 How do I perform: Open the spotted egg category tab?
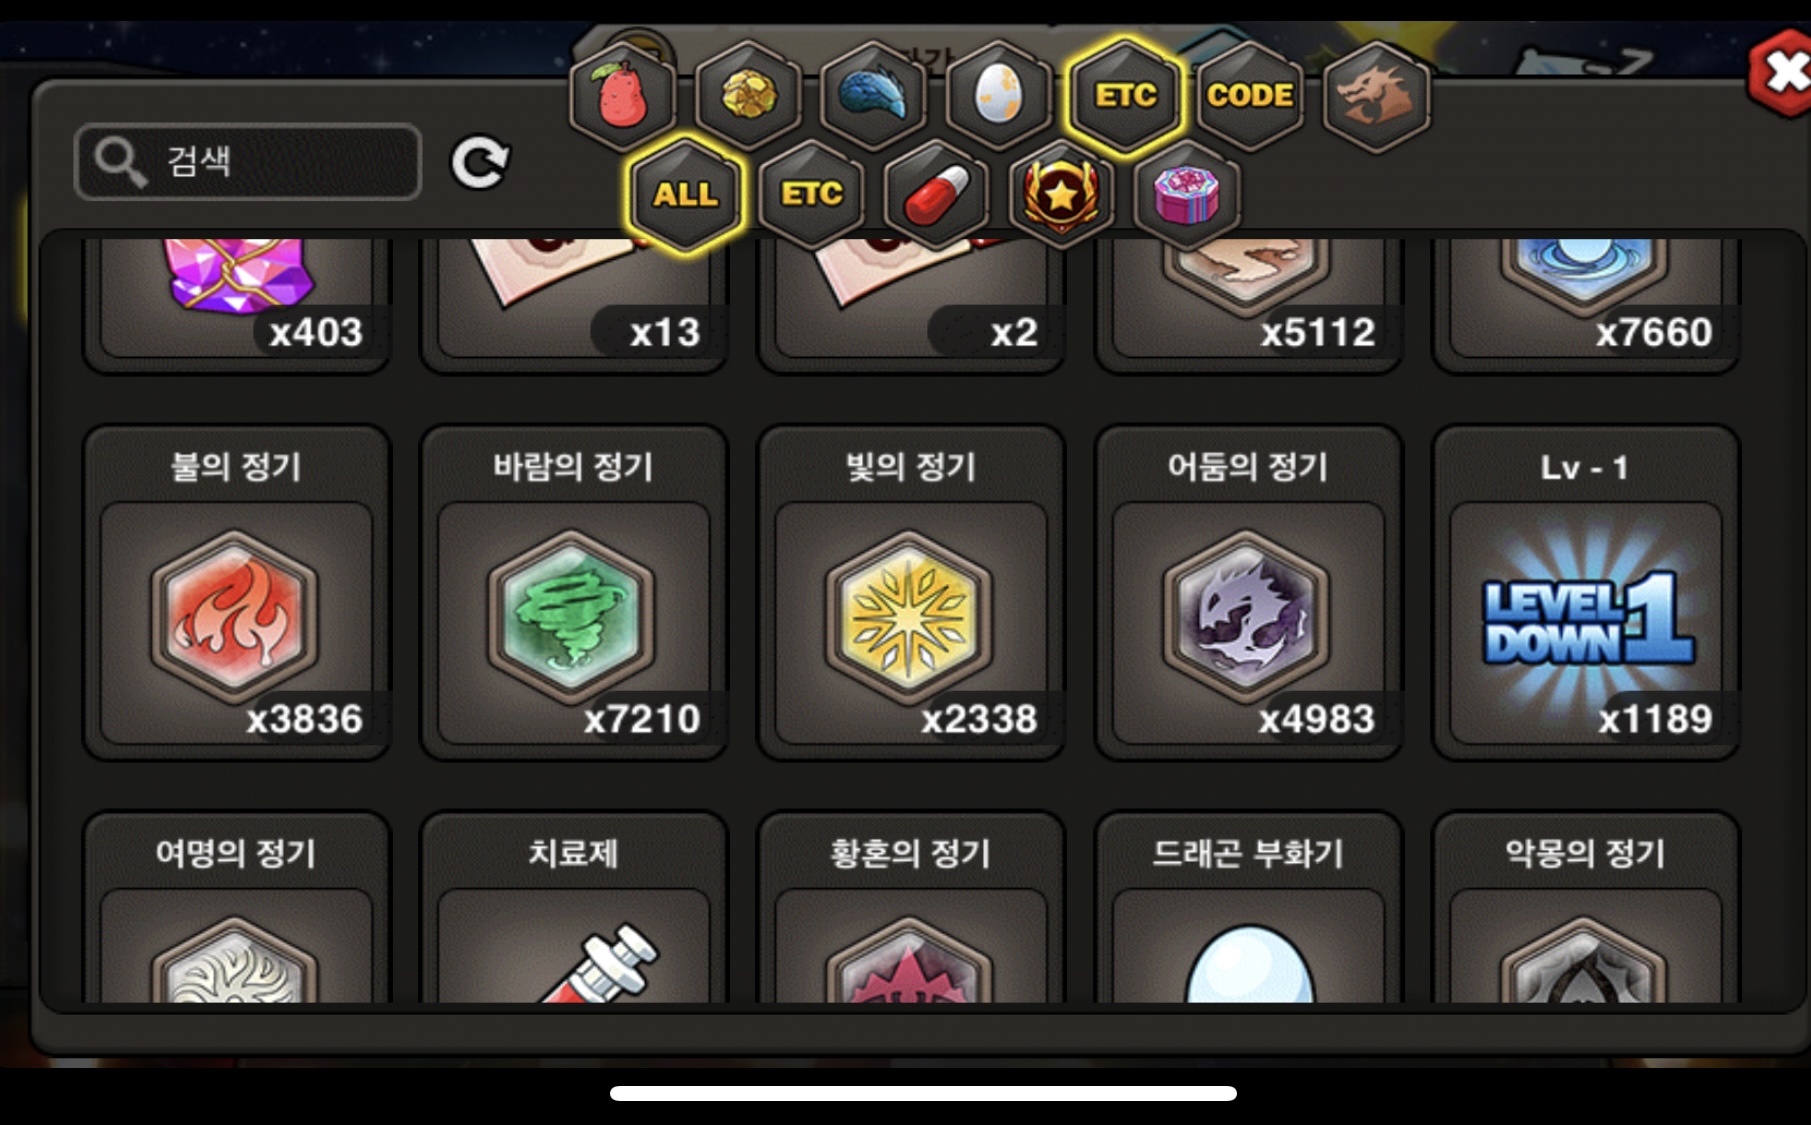click(999, 96)
